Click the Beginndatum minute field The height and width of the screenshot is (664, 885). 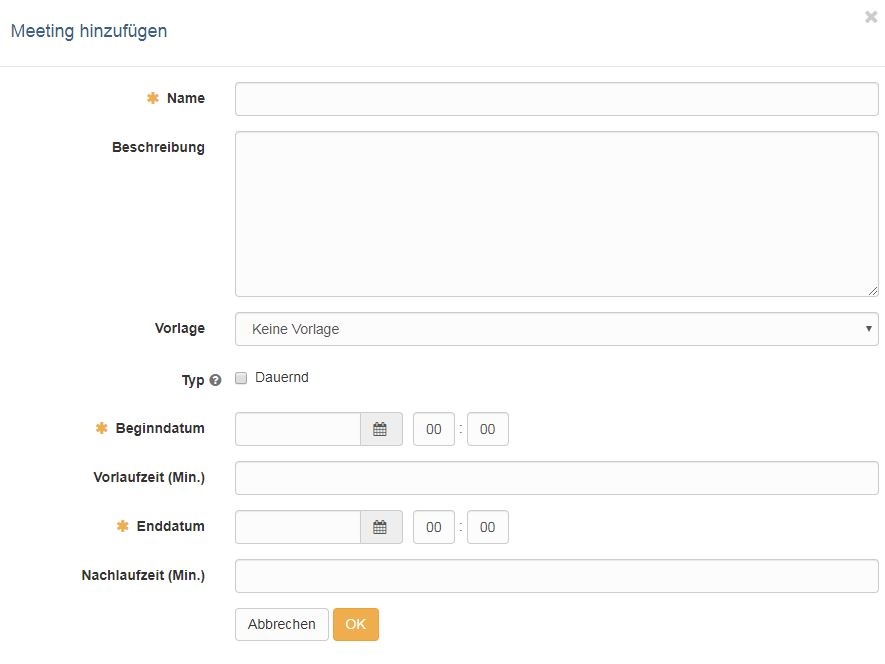point(487,429)
